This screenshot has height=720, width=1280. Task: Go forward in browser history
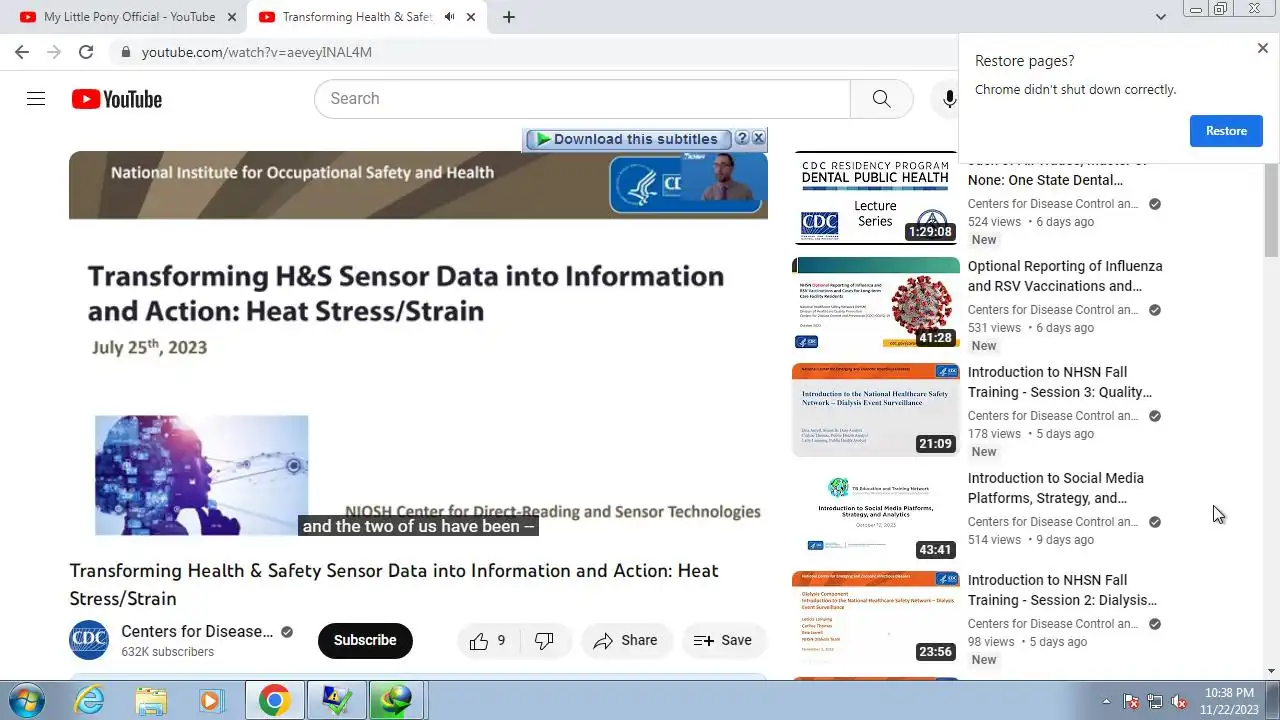pos(54,52)
